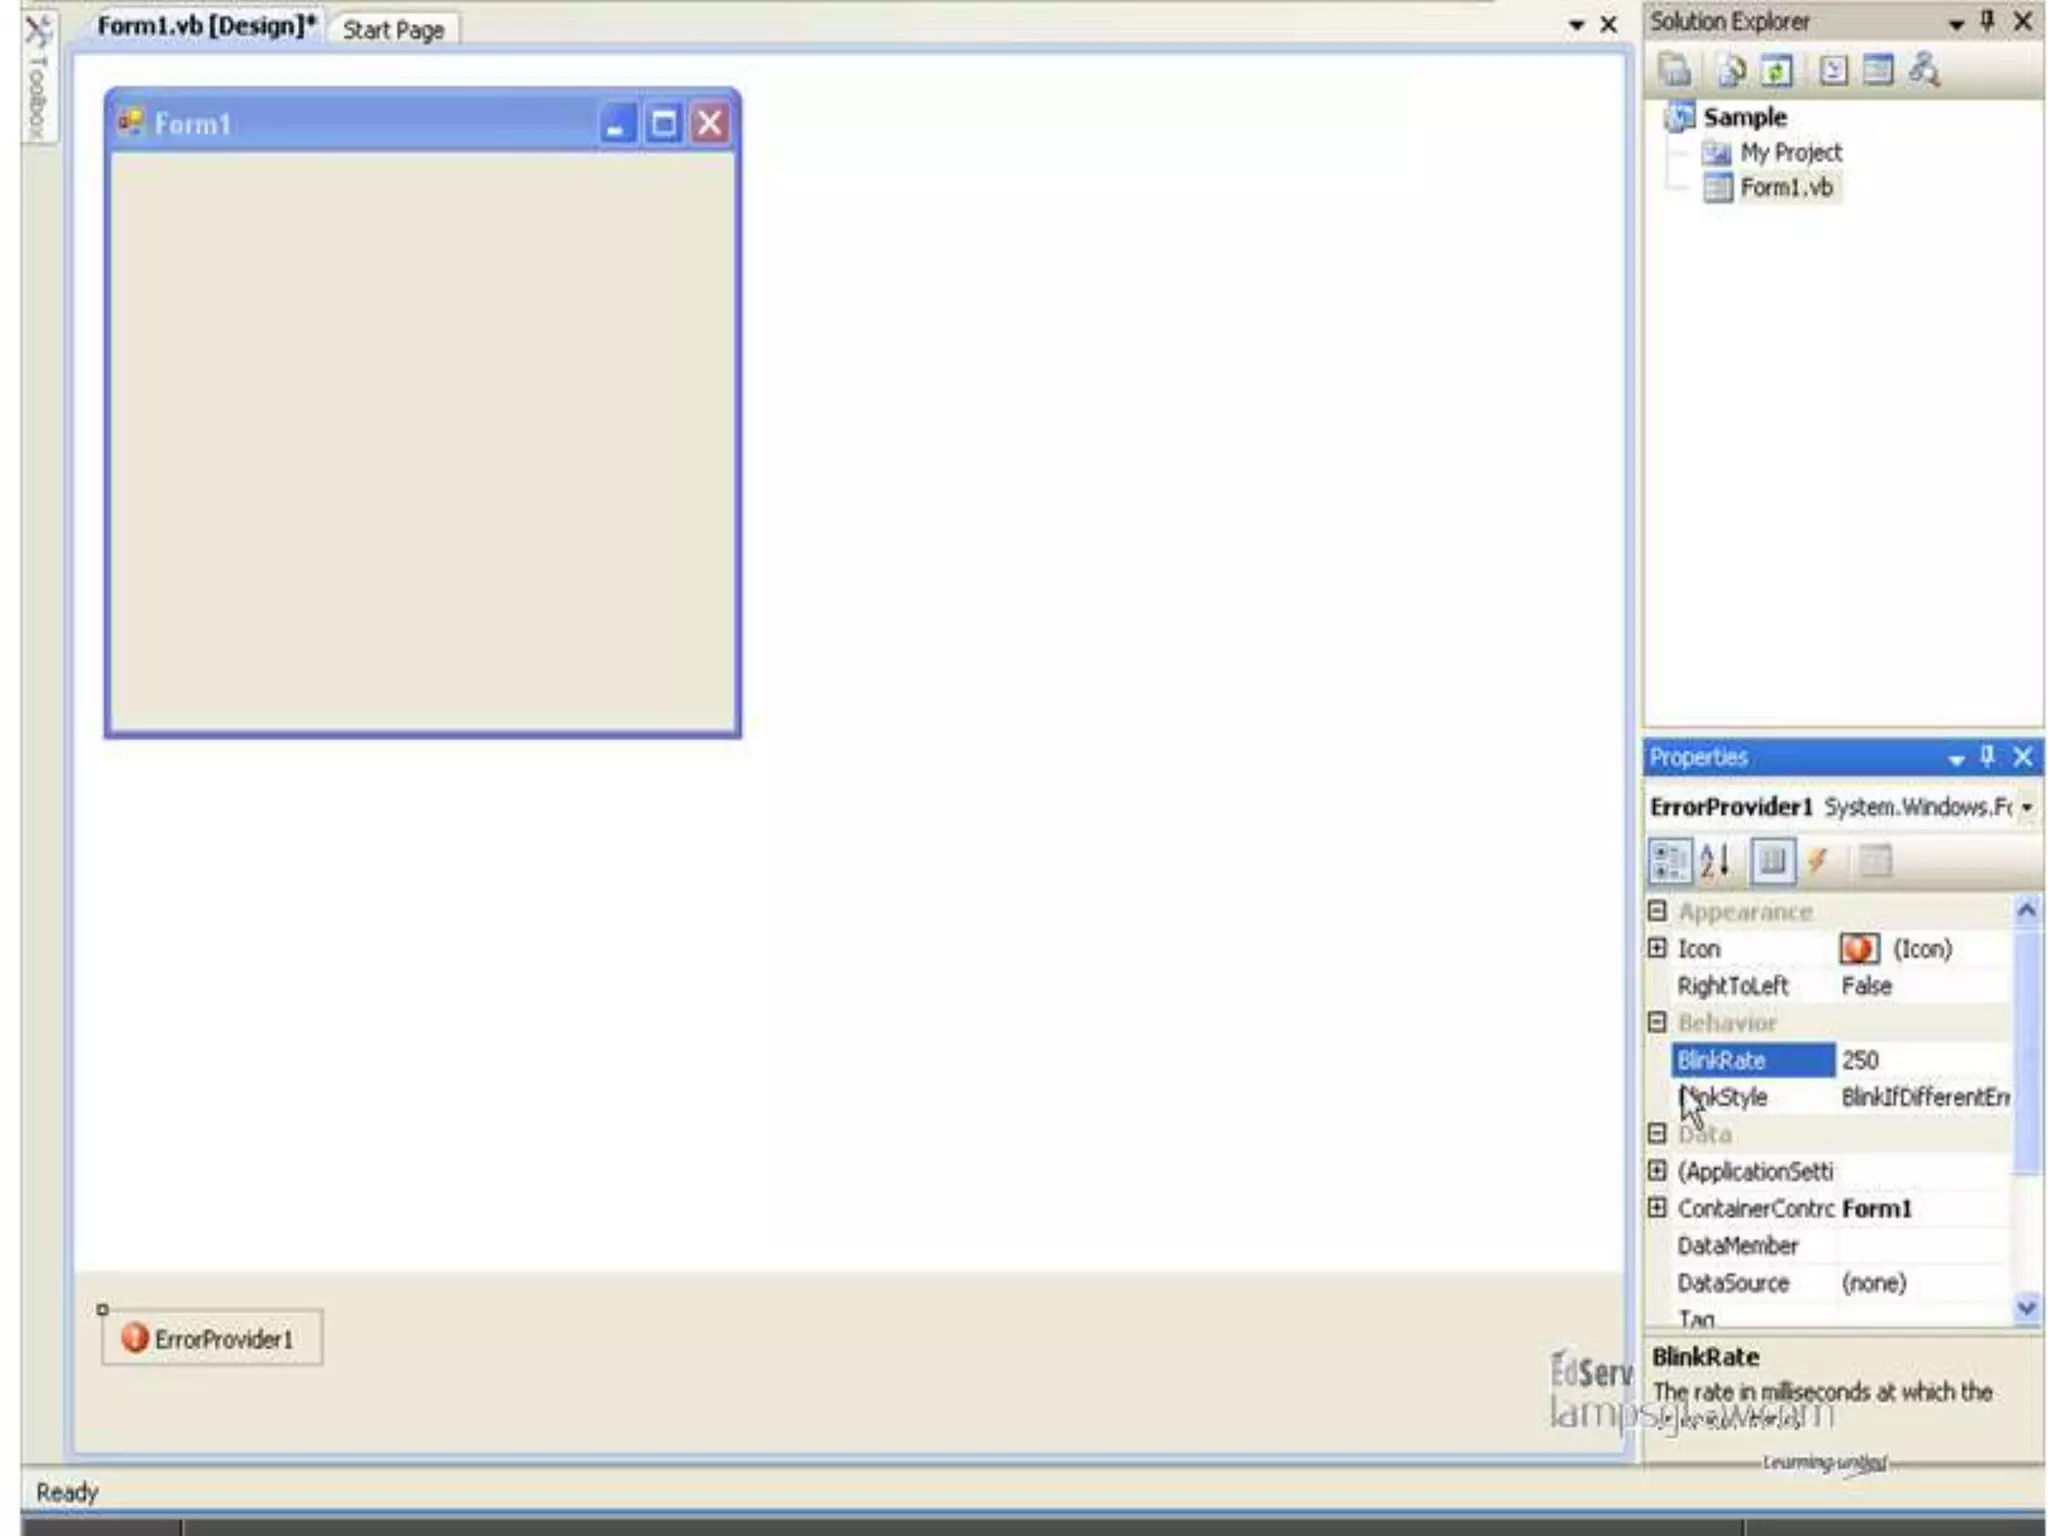This screenshot has width=2048, height=1536.
Task: Edit the BlinkRate value 250
Action: [1924, 1060]
